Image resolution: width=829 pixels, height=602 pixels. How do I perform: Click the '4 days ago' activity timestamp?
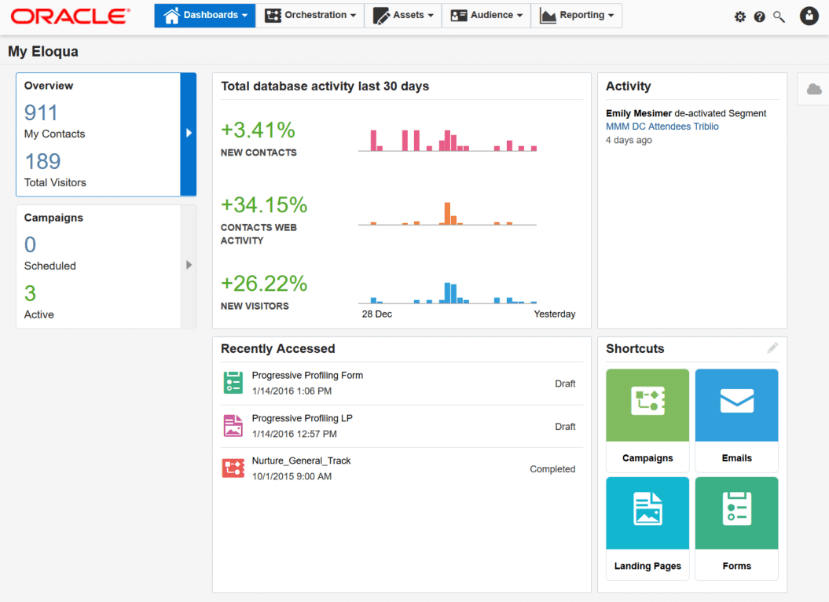629,140
